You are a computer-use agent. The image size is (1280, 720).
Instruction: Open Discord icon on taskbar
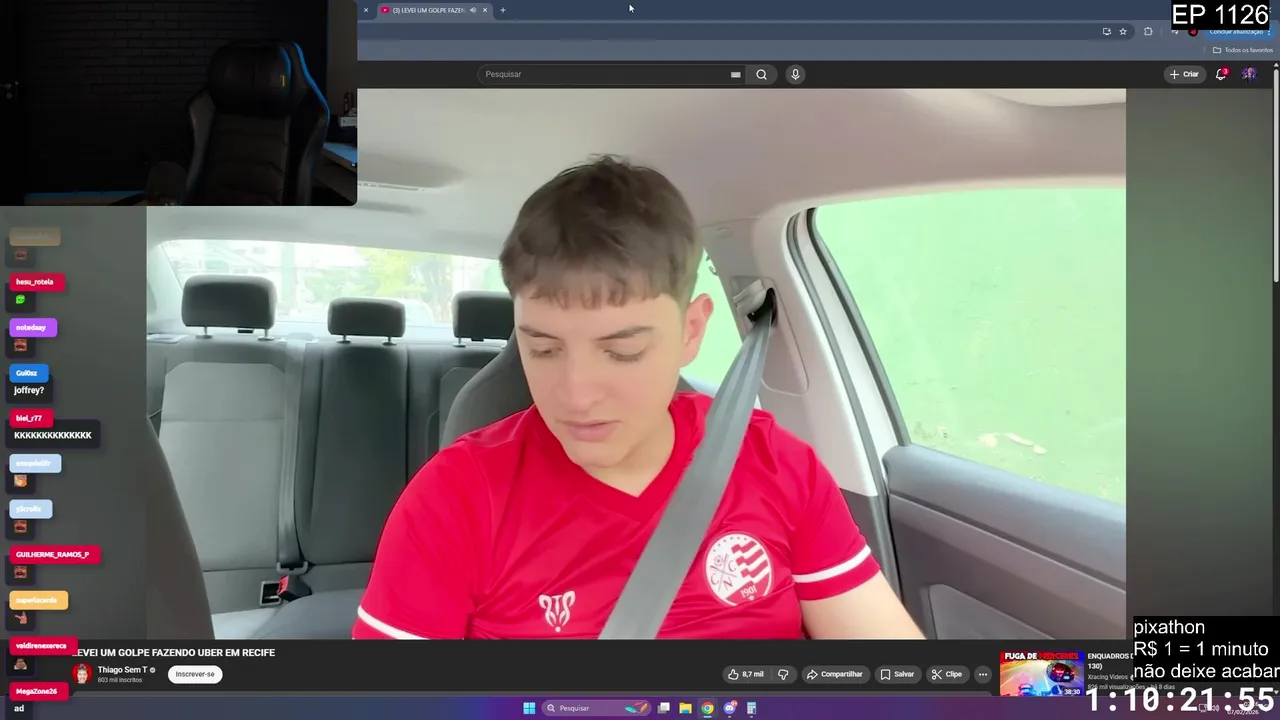730,708
